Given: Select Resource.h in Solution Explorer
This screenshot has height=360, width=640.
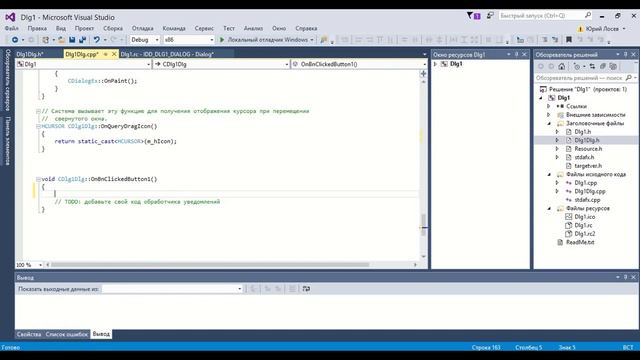Looking at the screenshot, I should [588, 149].
